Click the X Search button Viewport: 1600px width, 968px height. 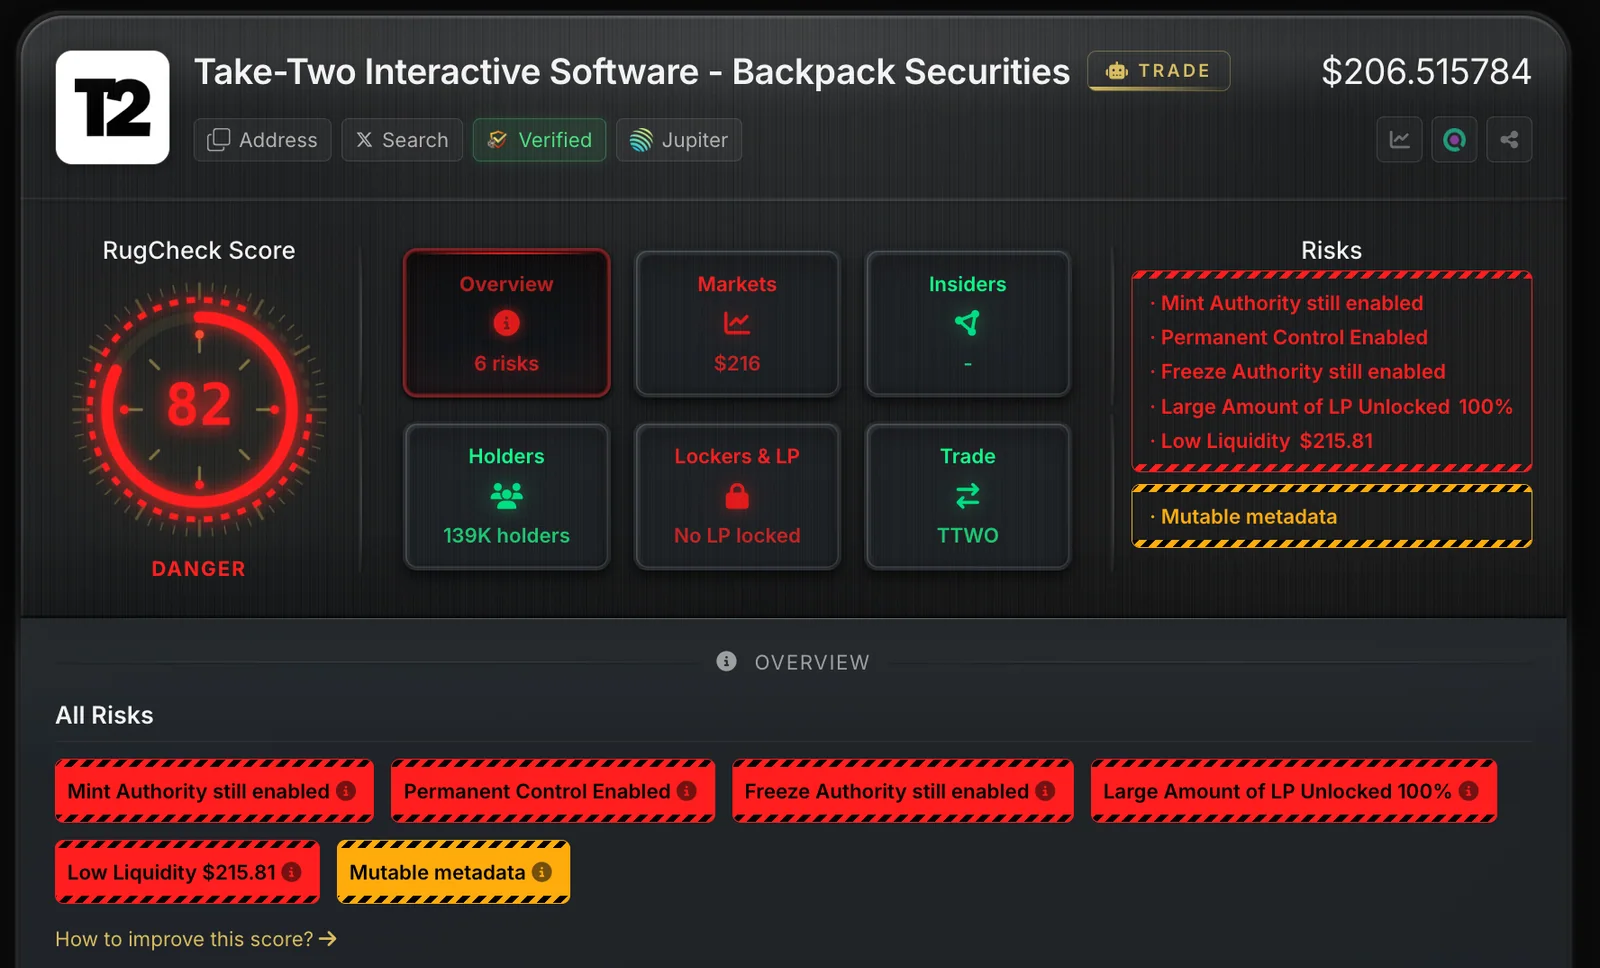(402, 140)
